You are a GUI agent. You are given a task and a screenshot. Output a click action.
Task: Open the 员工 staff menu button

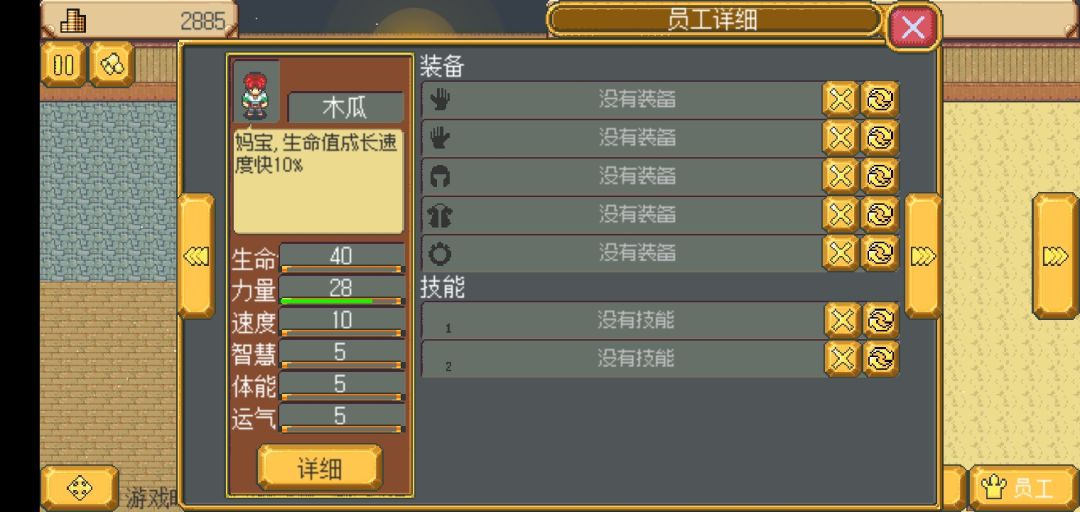tap(1024, 489)
